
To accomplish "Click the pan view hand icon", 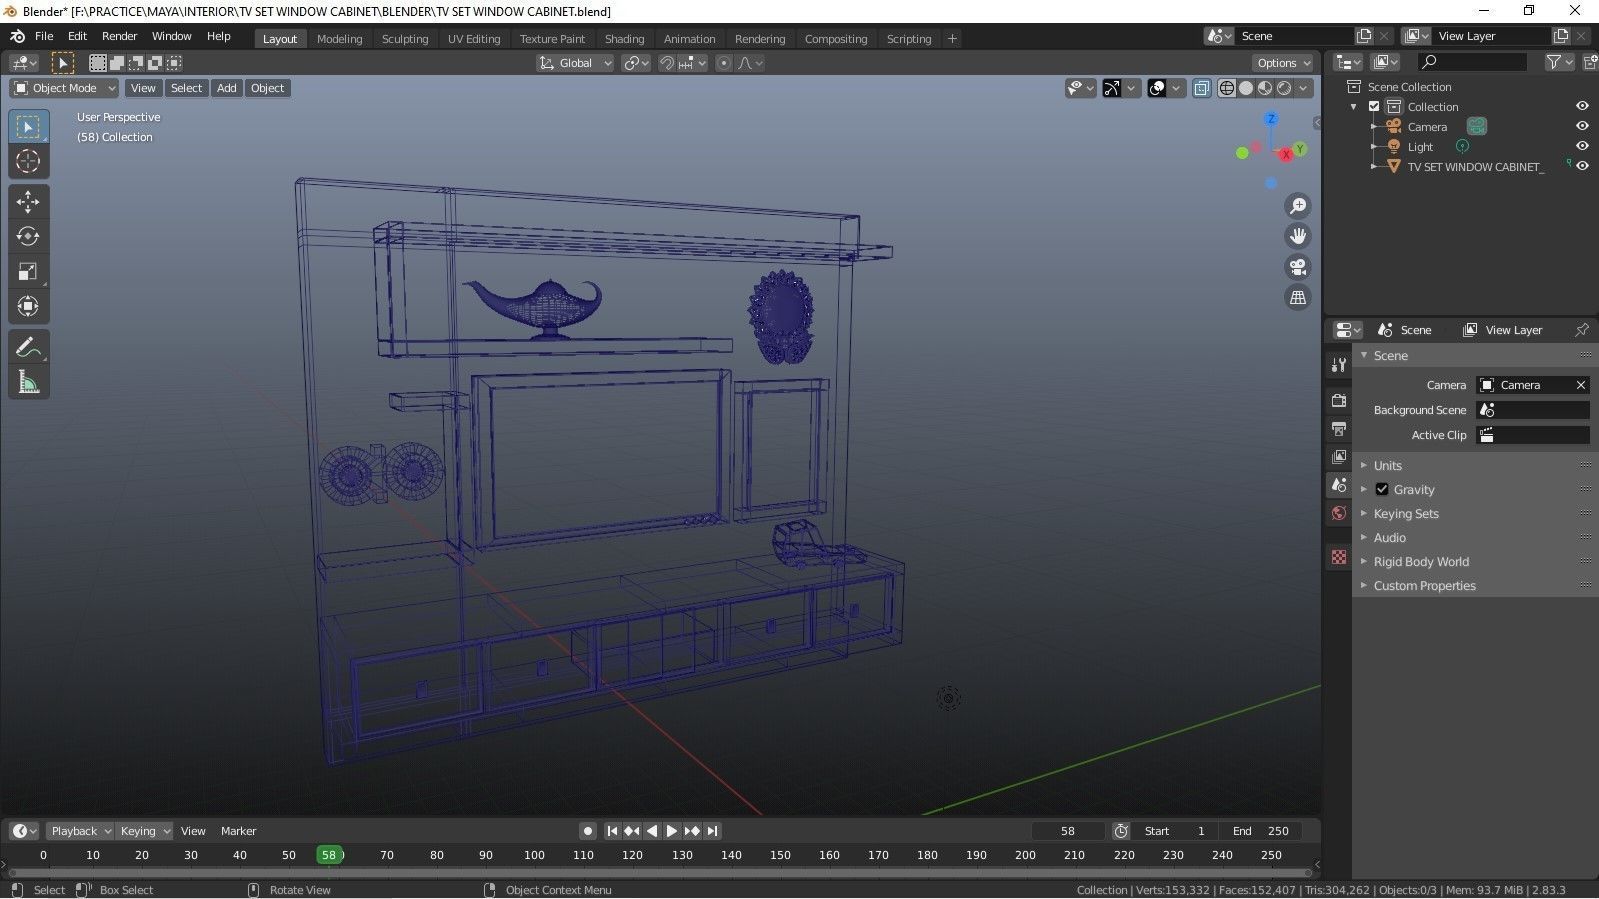I will pyautogui.click(x=1298, y=237).
